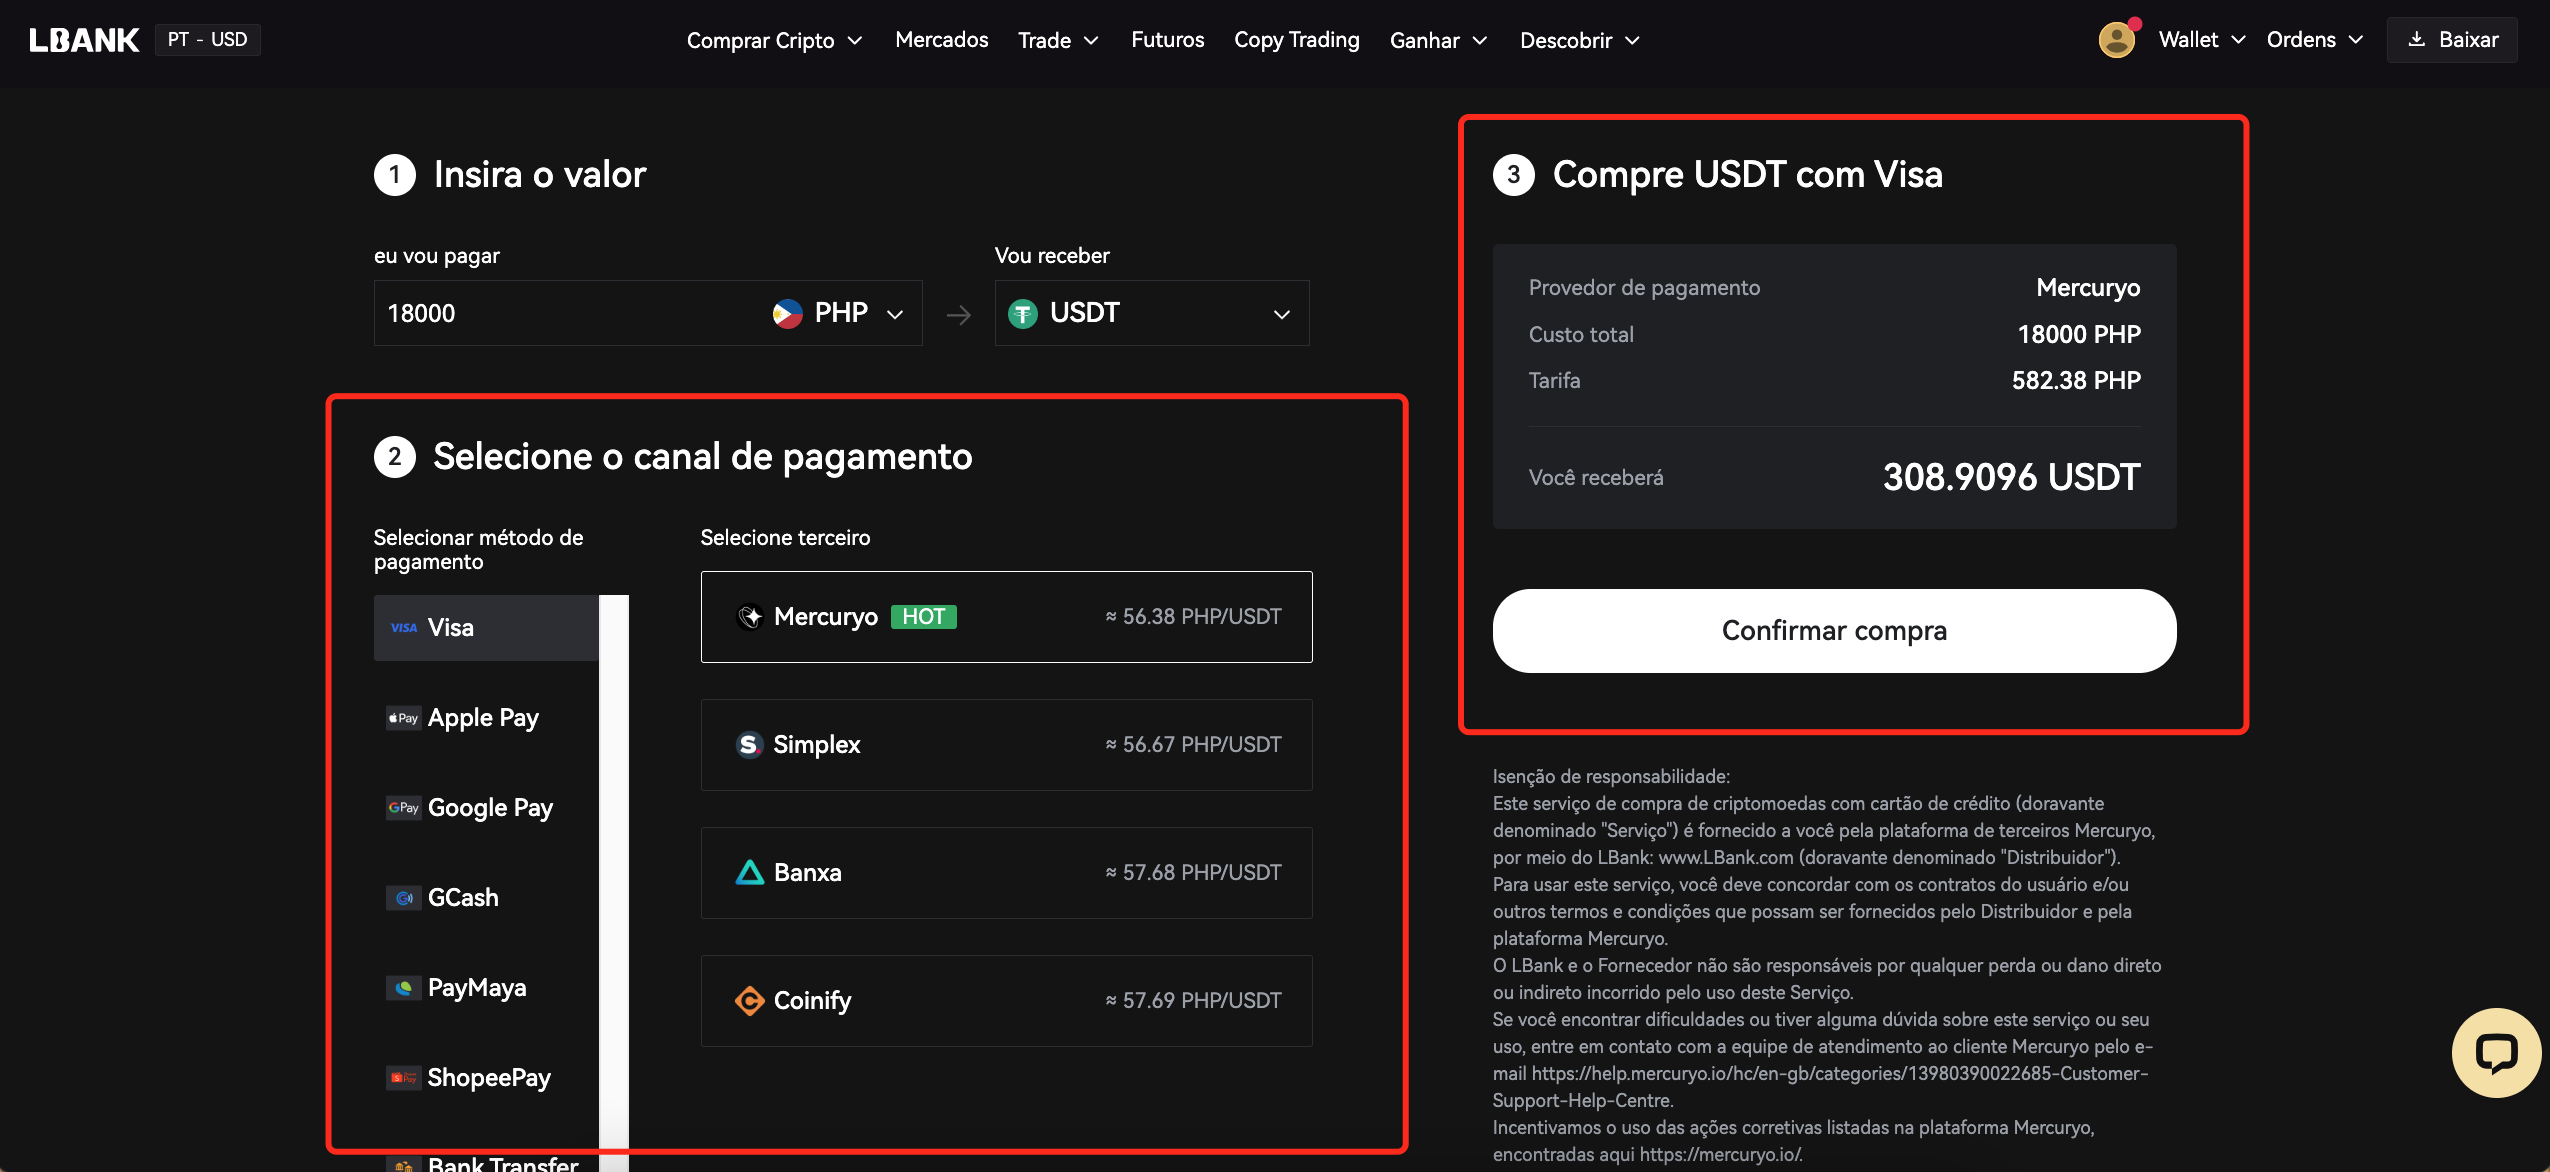Go to Mercados page

941,40
